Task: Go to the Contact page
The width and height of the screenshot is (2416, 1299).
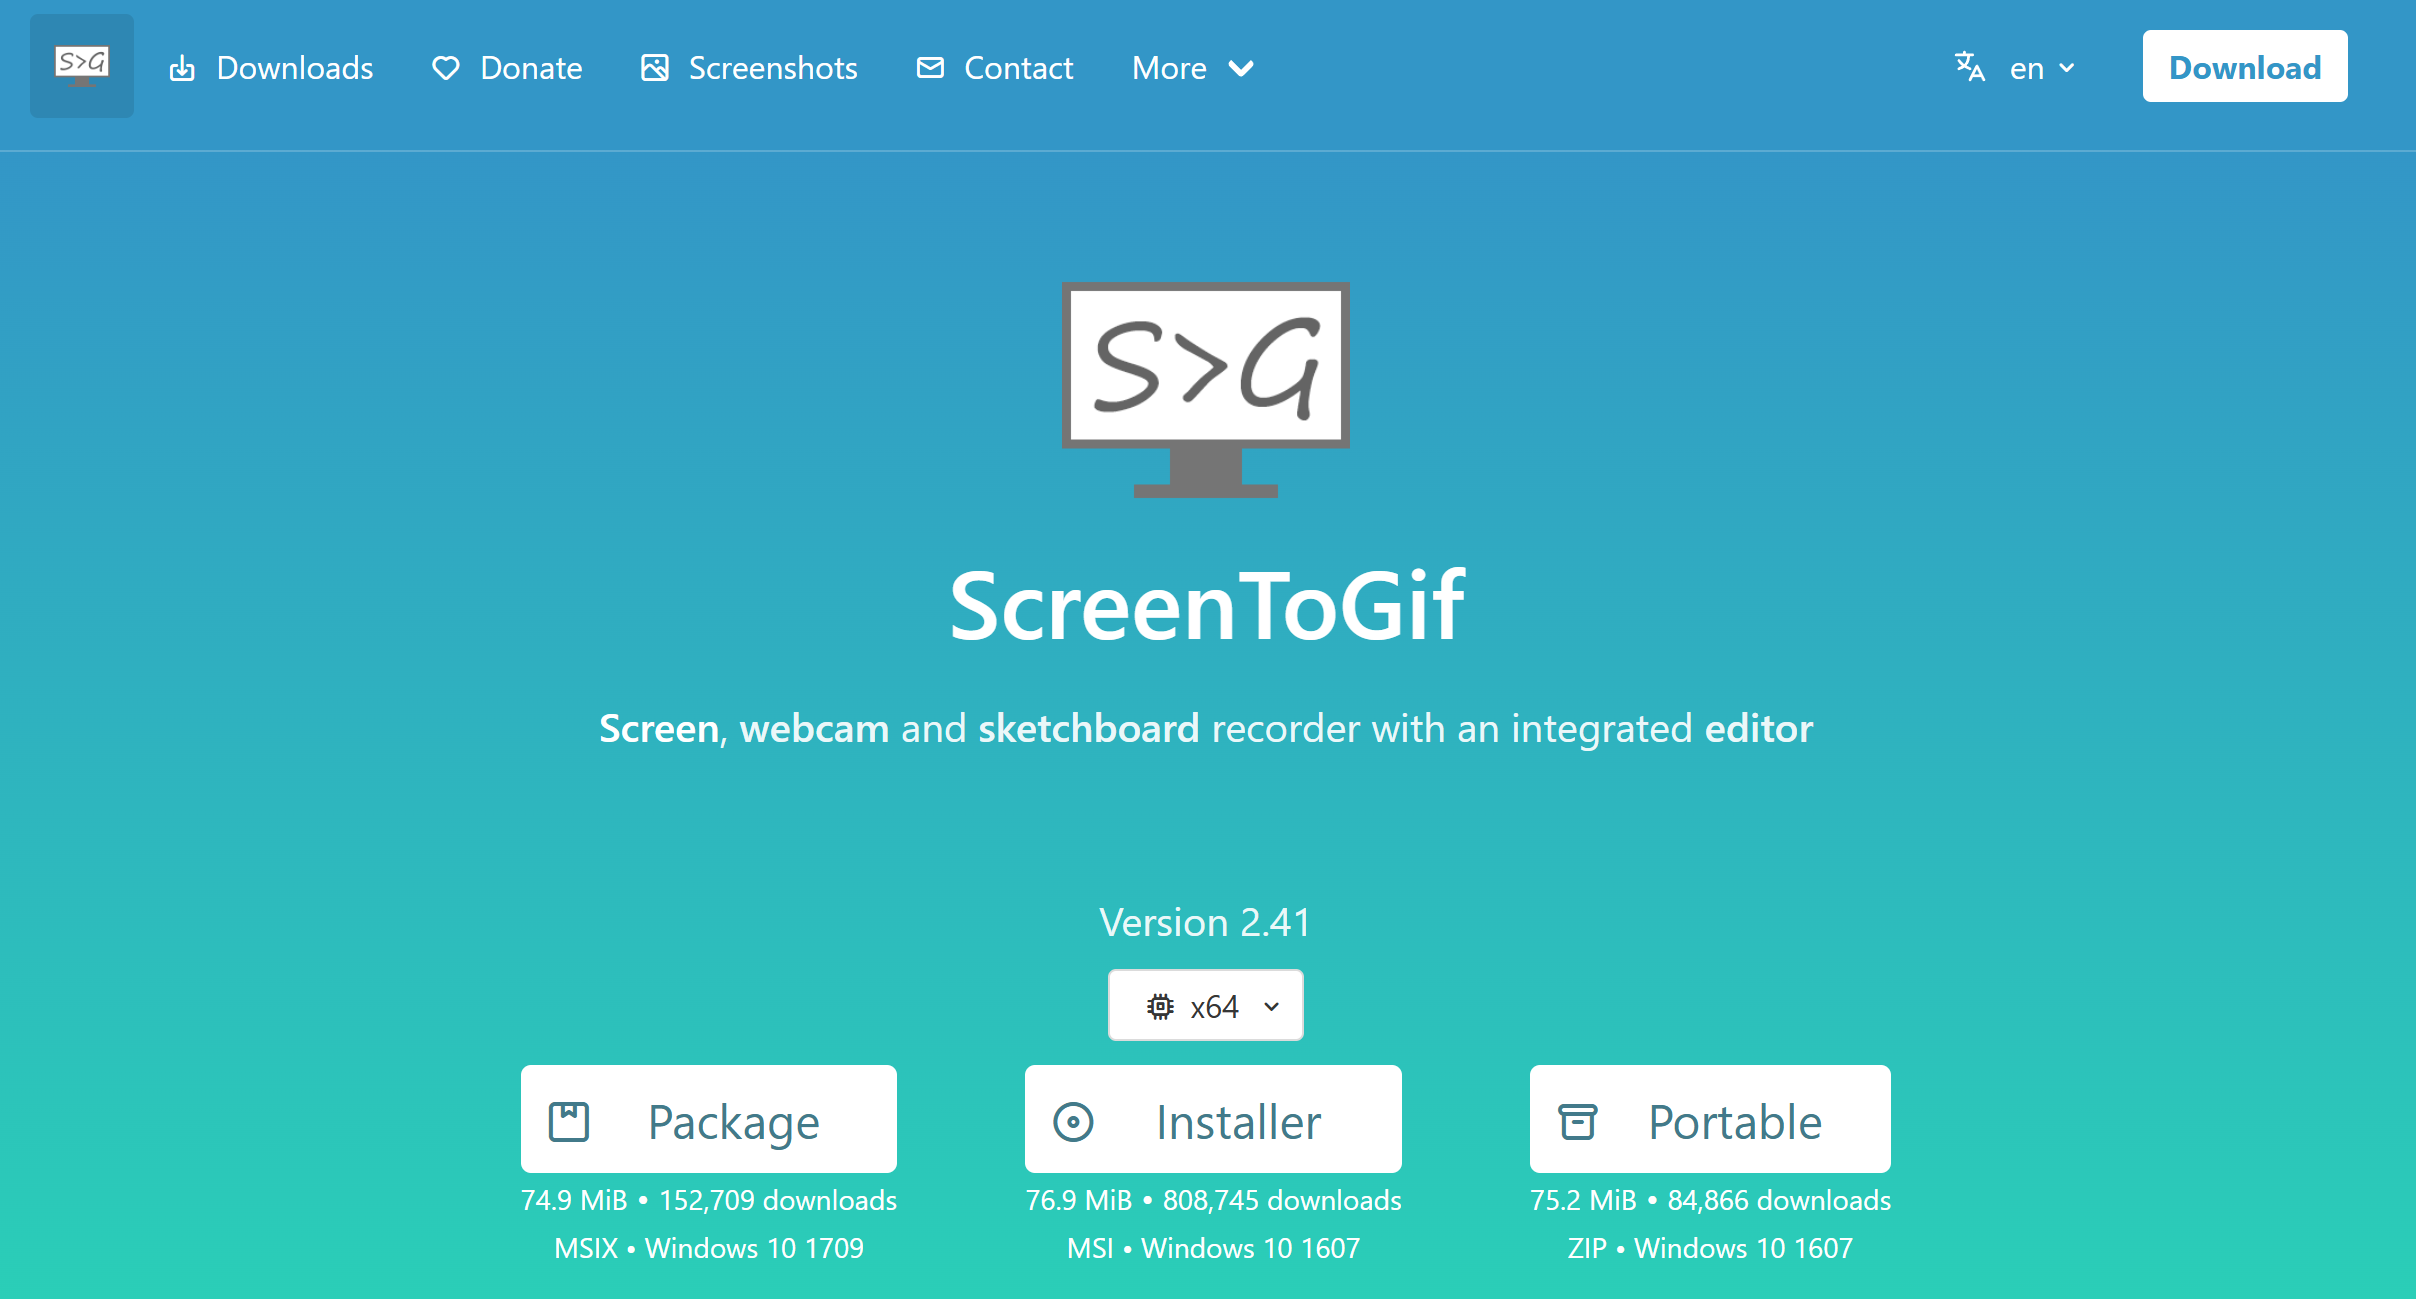Action: 1018,68
